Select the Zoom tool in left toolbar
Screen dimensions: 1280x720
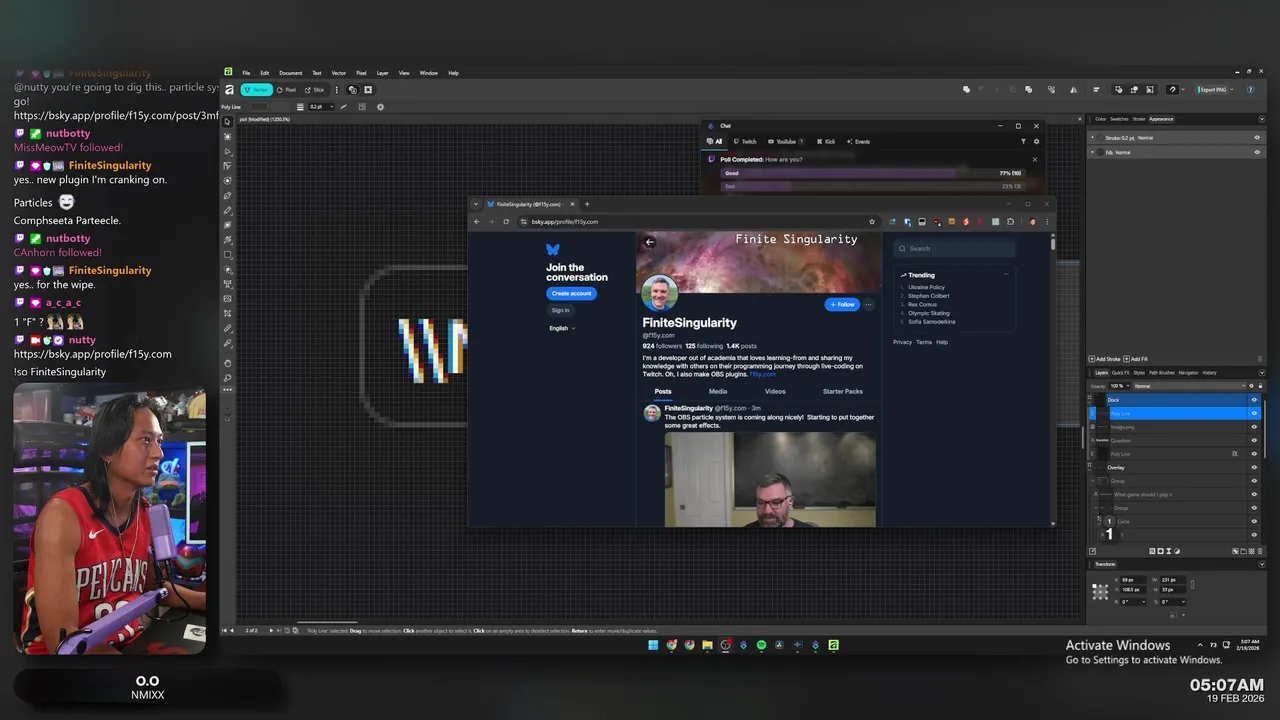pos(227,378)
